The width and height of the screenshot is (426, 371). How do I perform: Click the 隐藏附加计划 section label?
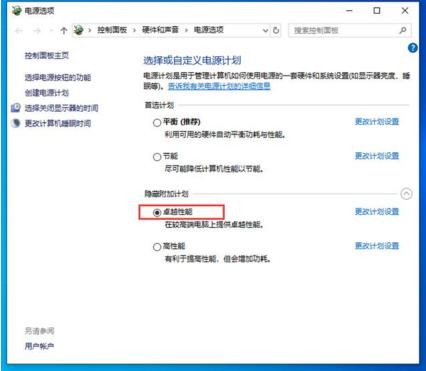(166, 194)
